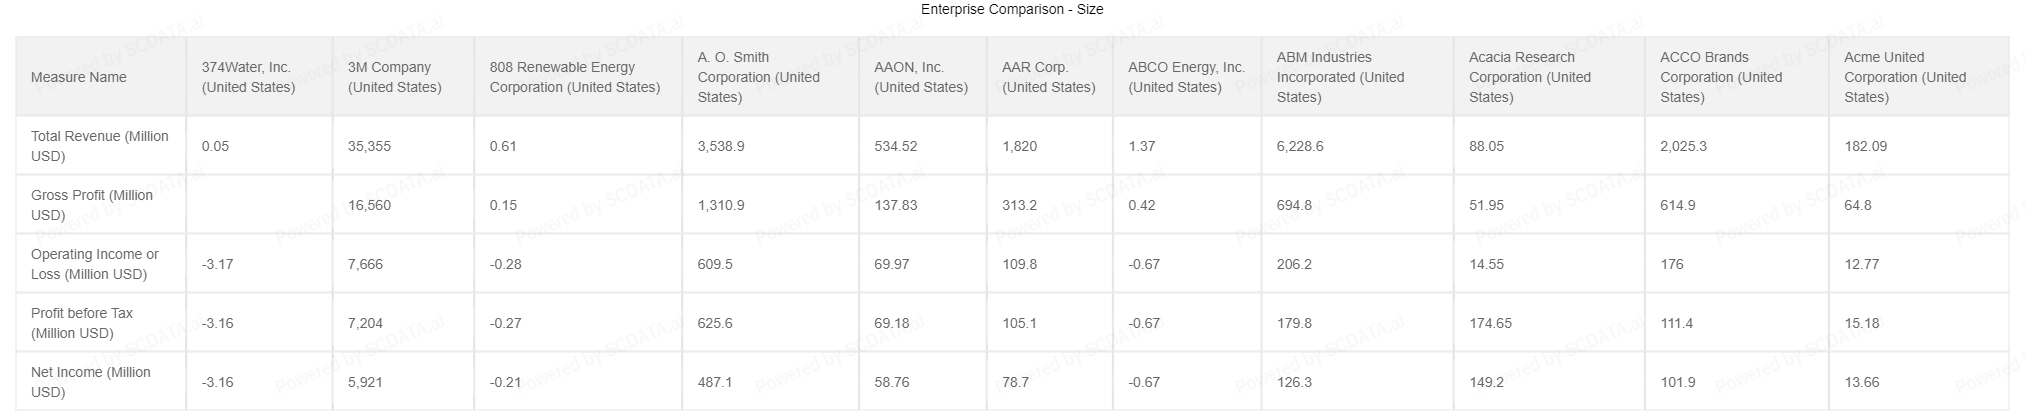Click the A. O. Smith Corporation header

(x=759, y=77)
